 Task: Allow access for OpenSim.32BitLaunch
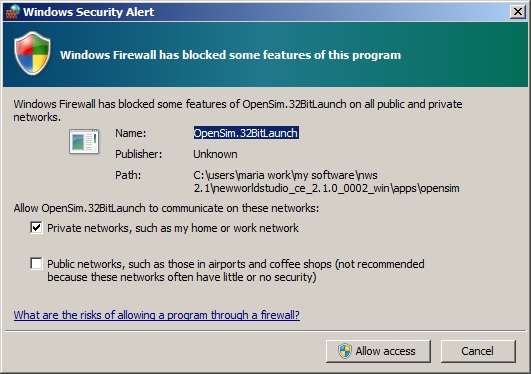[378, 351]
